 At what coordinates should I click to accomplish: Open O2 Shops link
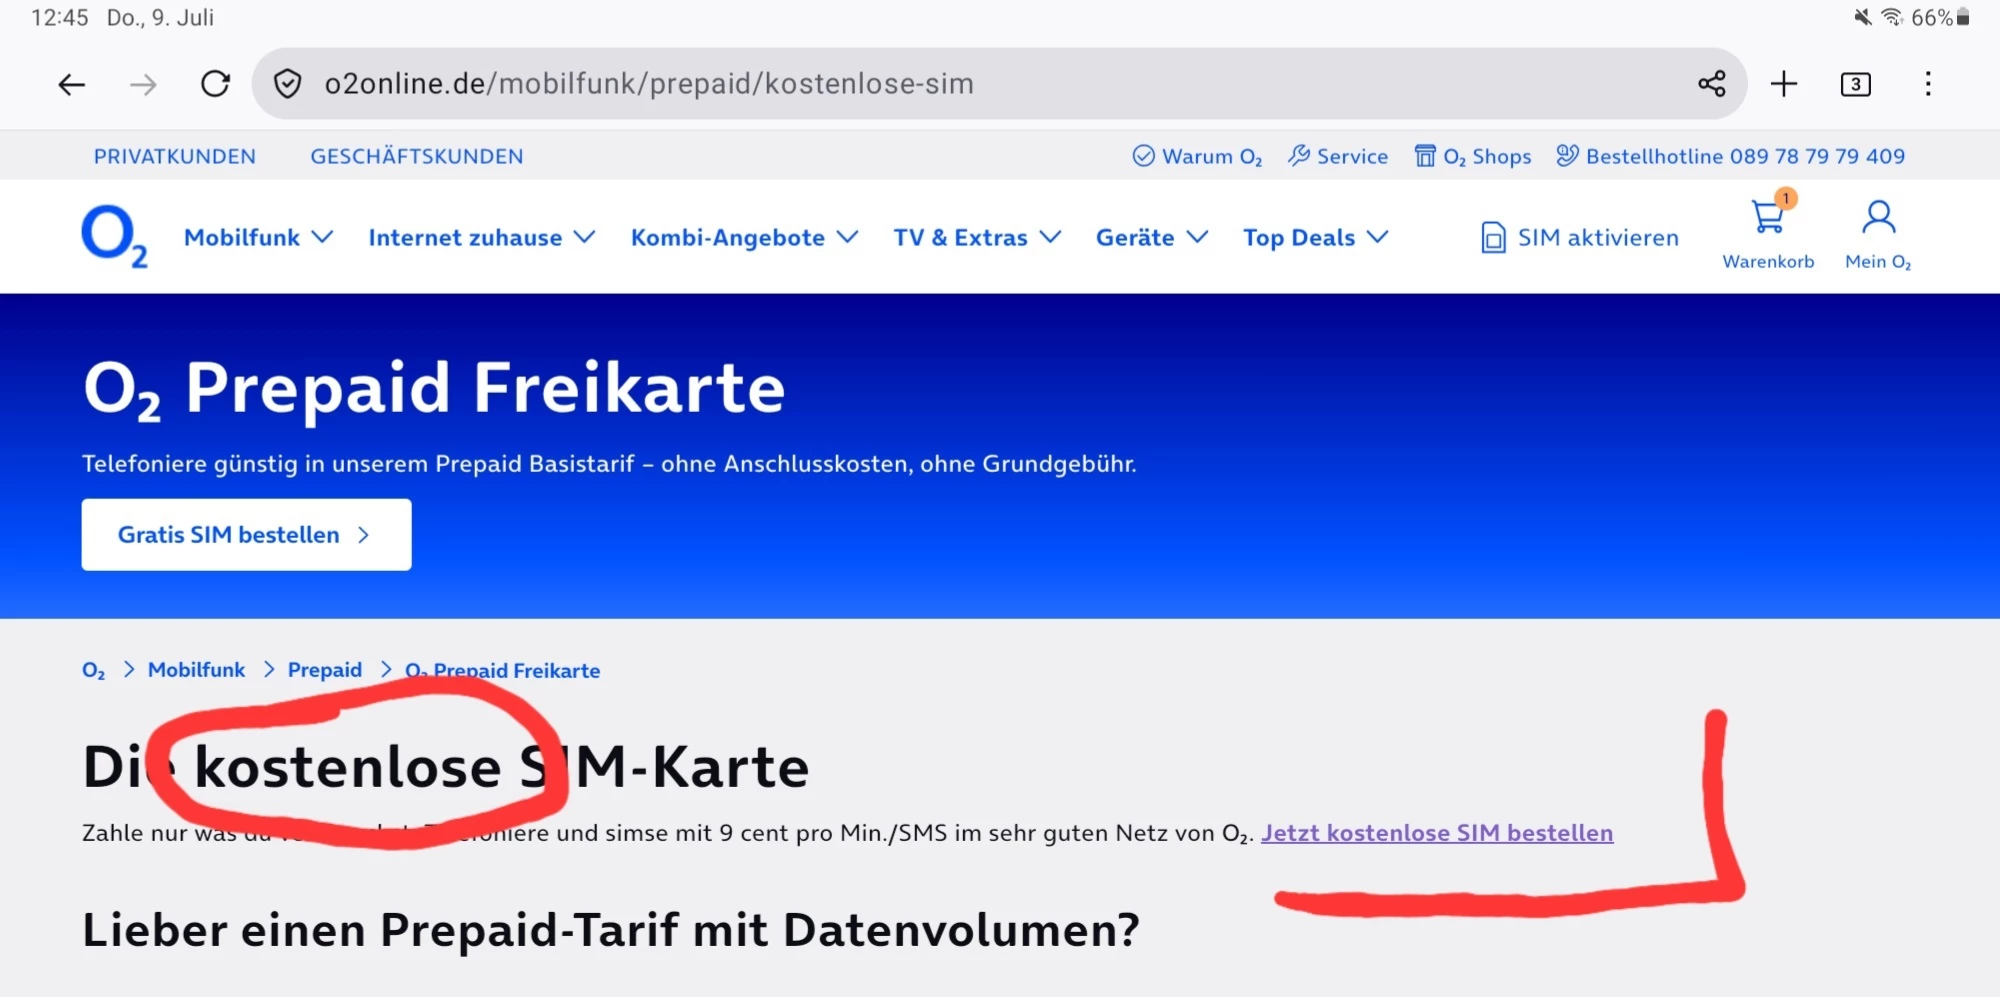click(1473, 156)
